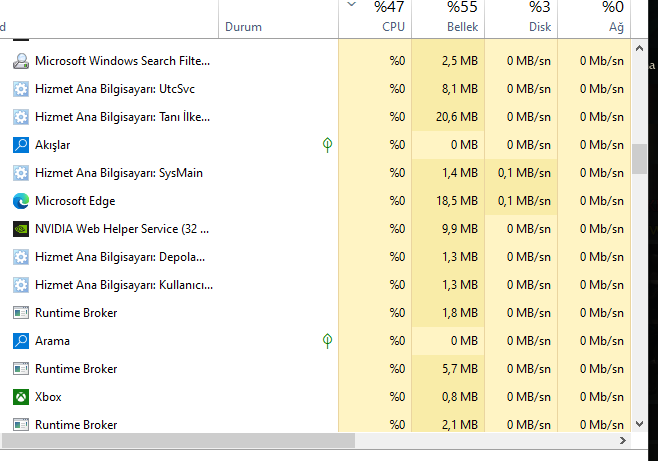Viewport: 658px width, 461px height.
Task: Select Runtime Broker name with 1,8 MB memory
Action: pyautogui.click(x=76, y=313)
